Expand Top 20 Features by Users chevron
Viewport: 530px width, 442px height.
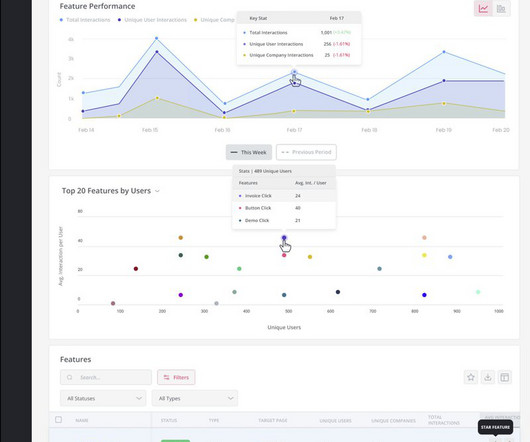pos(157,191)
